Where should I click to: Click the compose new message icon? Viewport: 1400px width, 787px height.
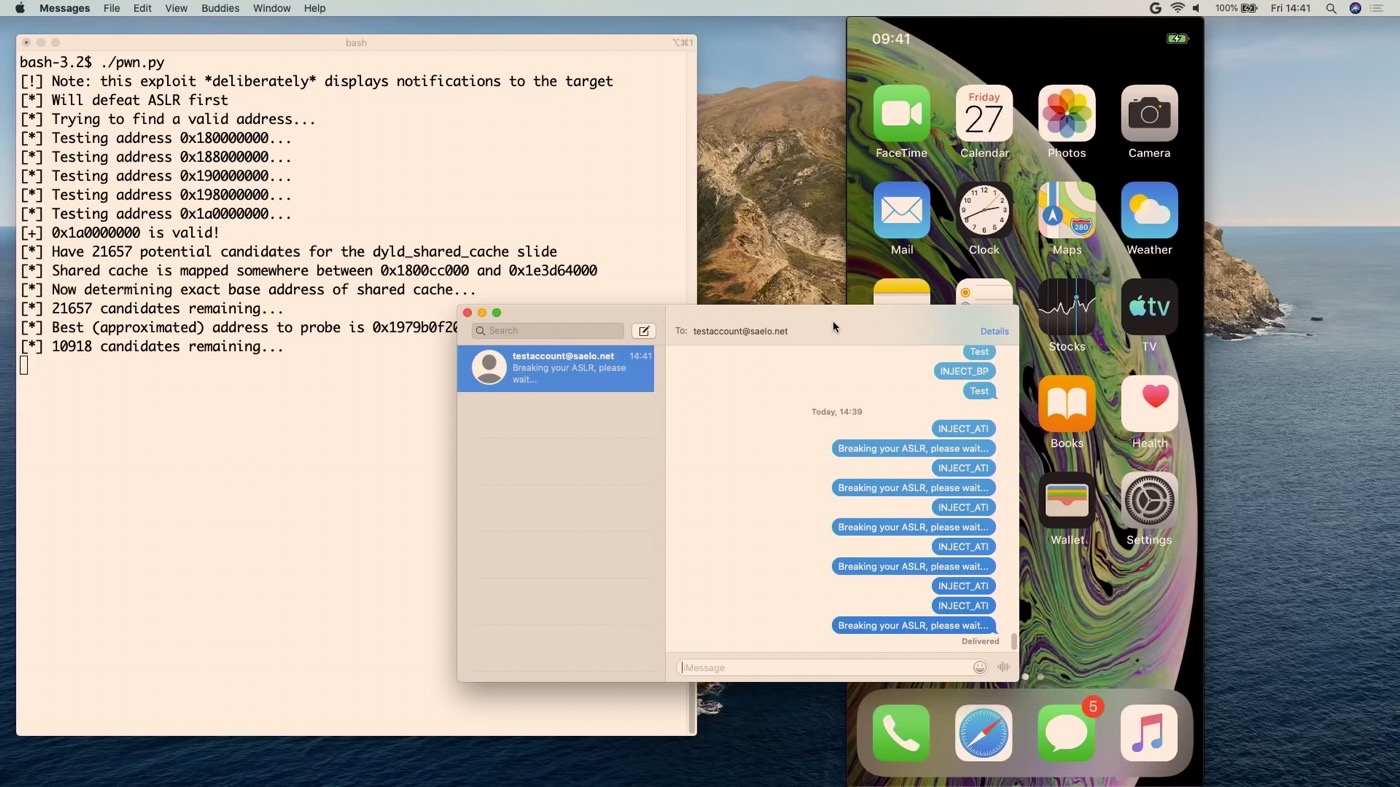coord(643,331)
